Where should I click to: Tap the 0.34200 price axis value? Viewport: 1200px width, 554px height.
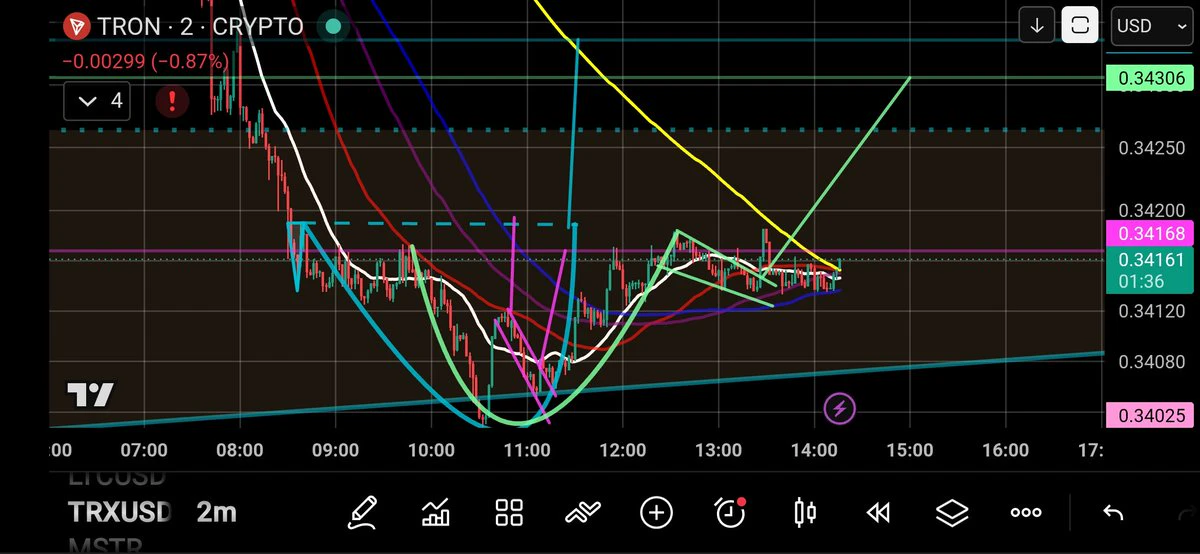[1150, 211]
